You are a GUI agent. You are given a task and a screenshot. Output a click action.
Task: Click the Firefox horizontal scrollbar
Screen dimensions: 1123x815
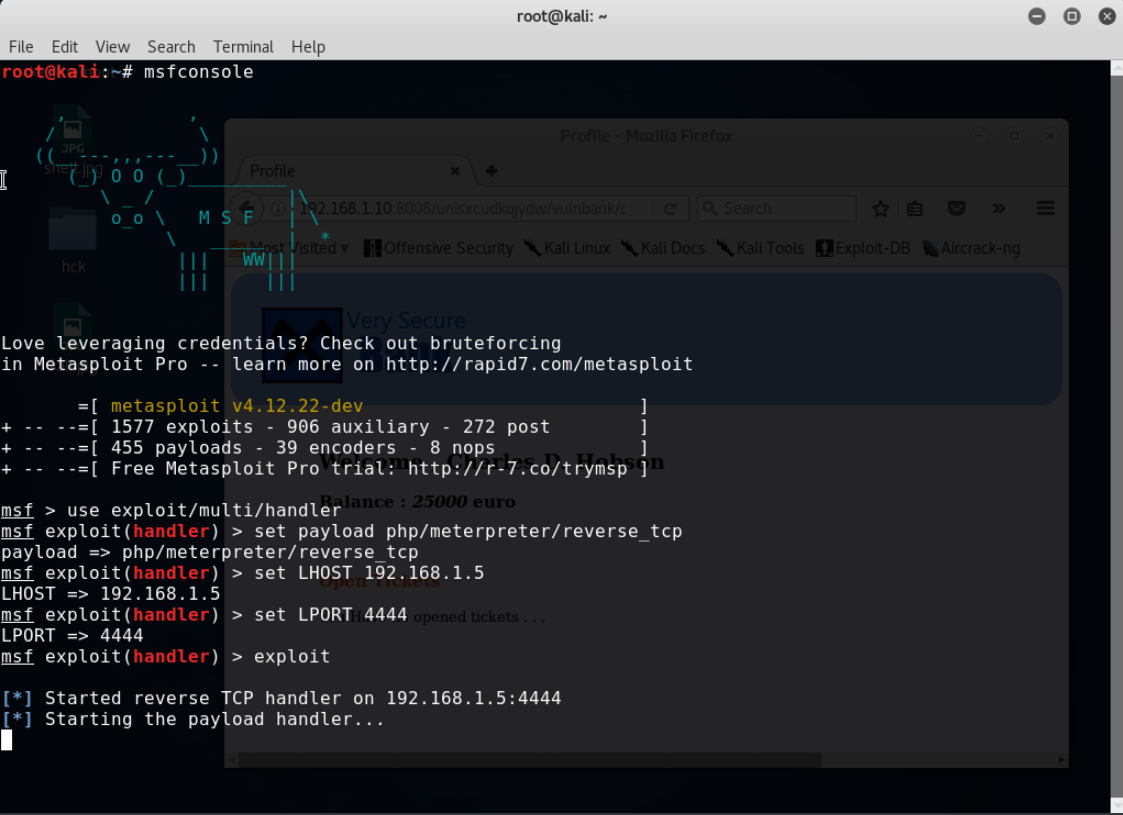pos(530,759)
